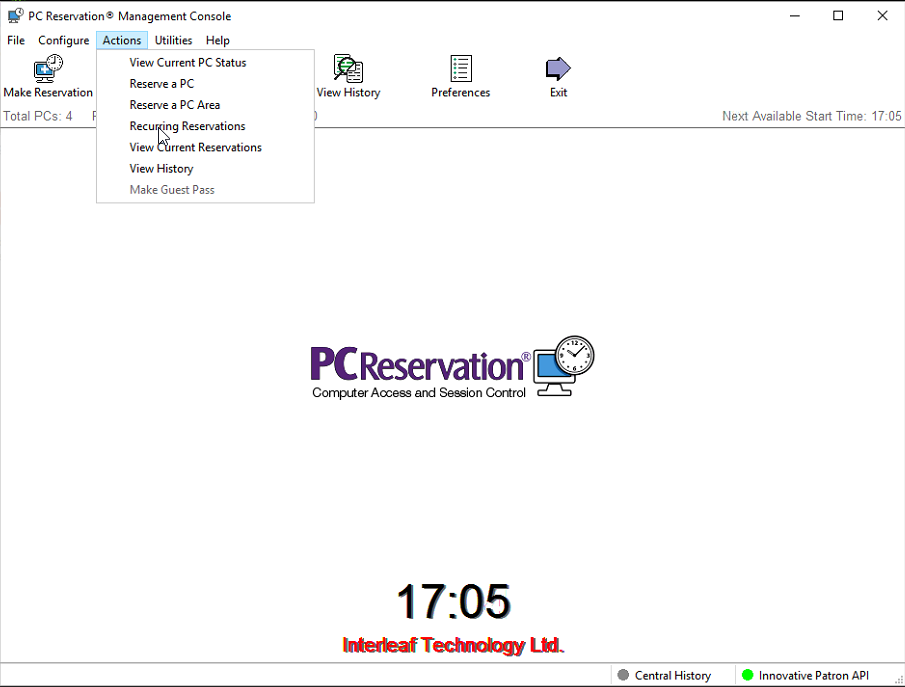Minimize the Management Console window
The height and width of the screenshot is (687, 905).
coord(795,16)
